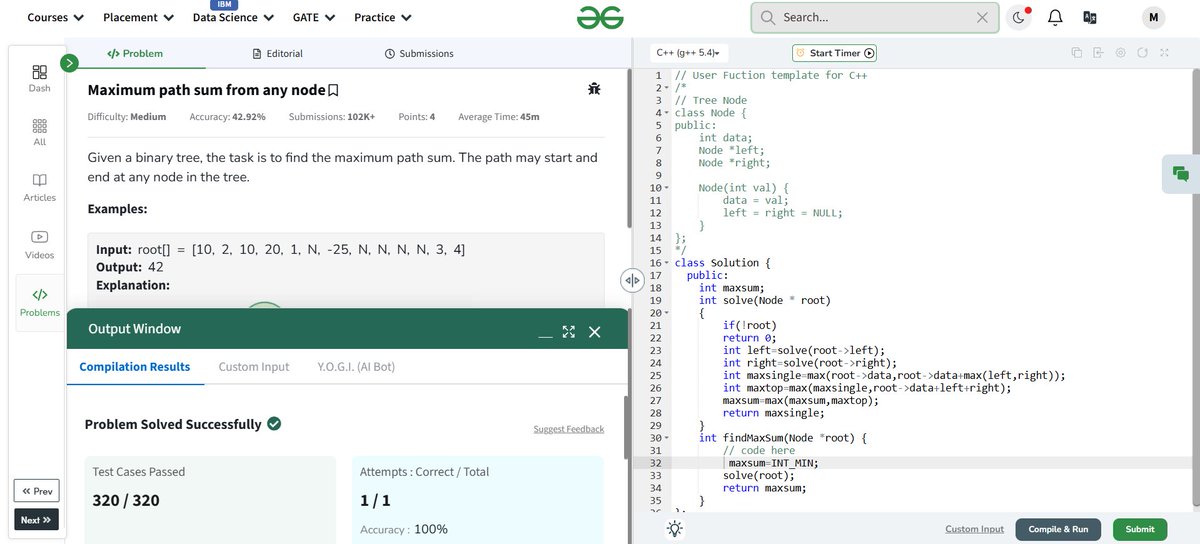Open notifications bell icon

pos(1054,17)
